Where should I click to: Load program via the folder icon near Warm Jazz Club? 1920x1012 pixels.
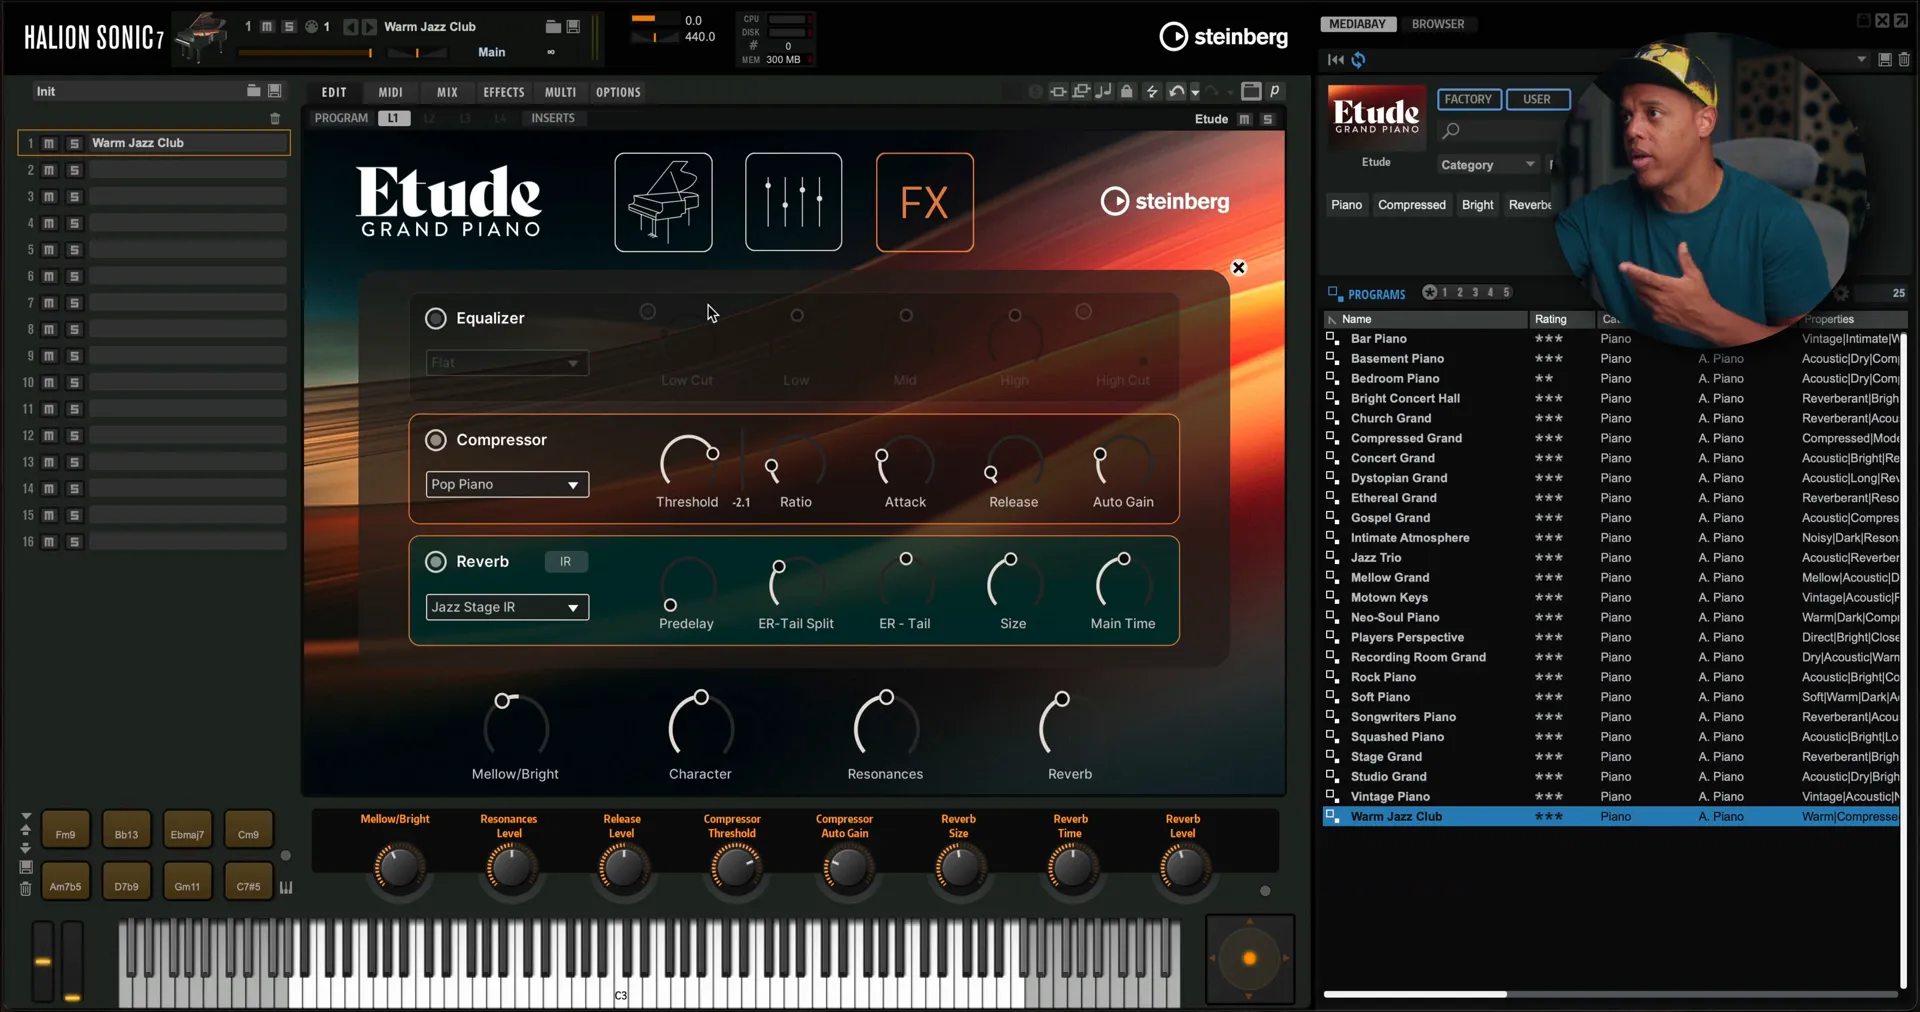(553, 27)
